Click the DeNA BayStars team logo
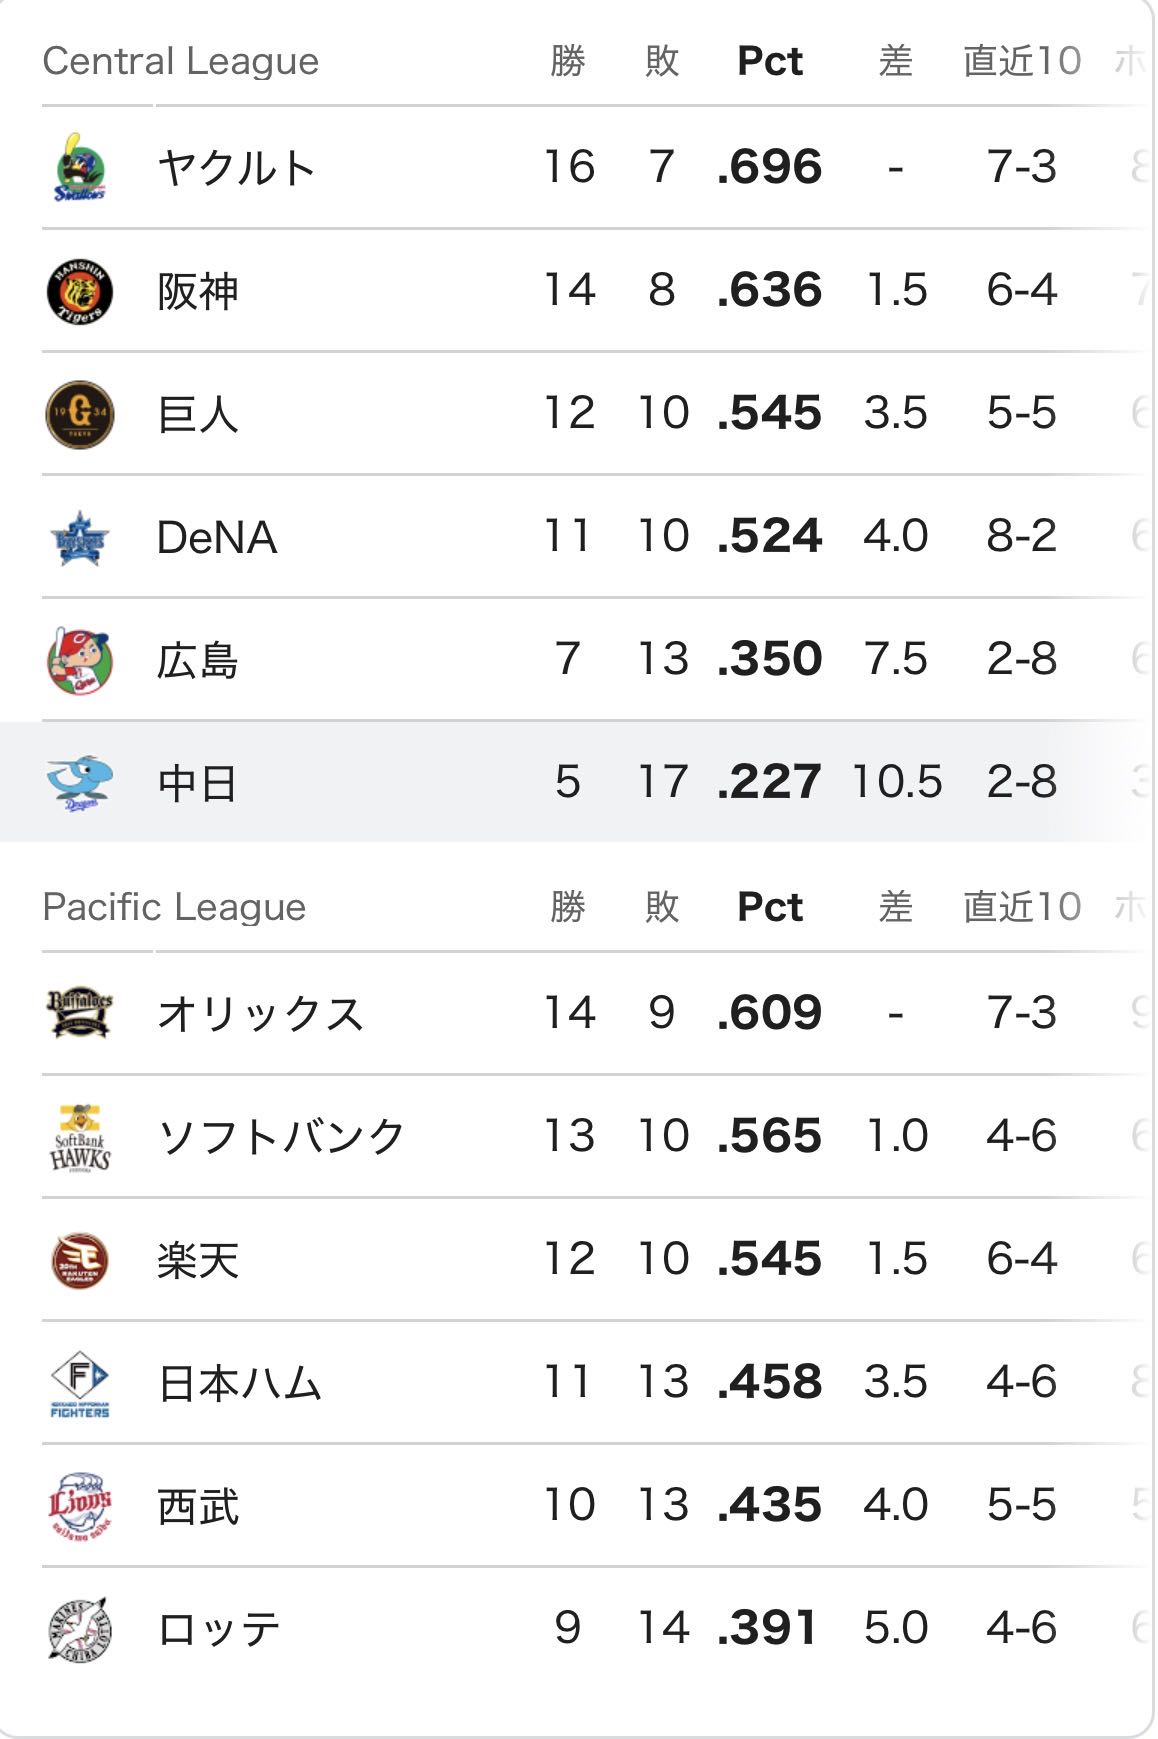This screenshot has width=1158, height=1739. [80, 537]
